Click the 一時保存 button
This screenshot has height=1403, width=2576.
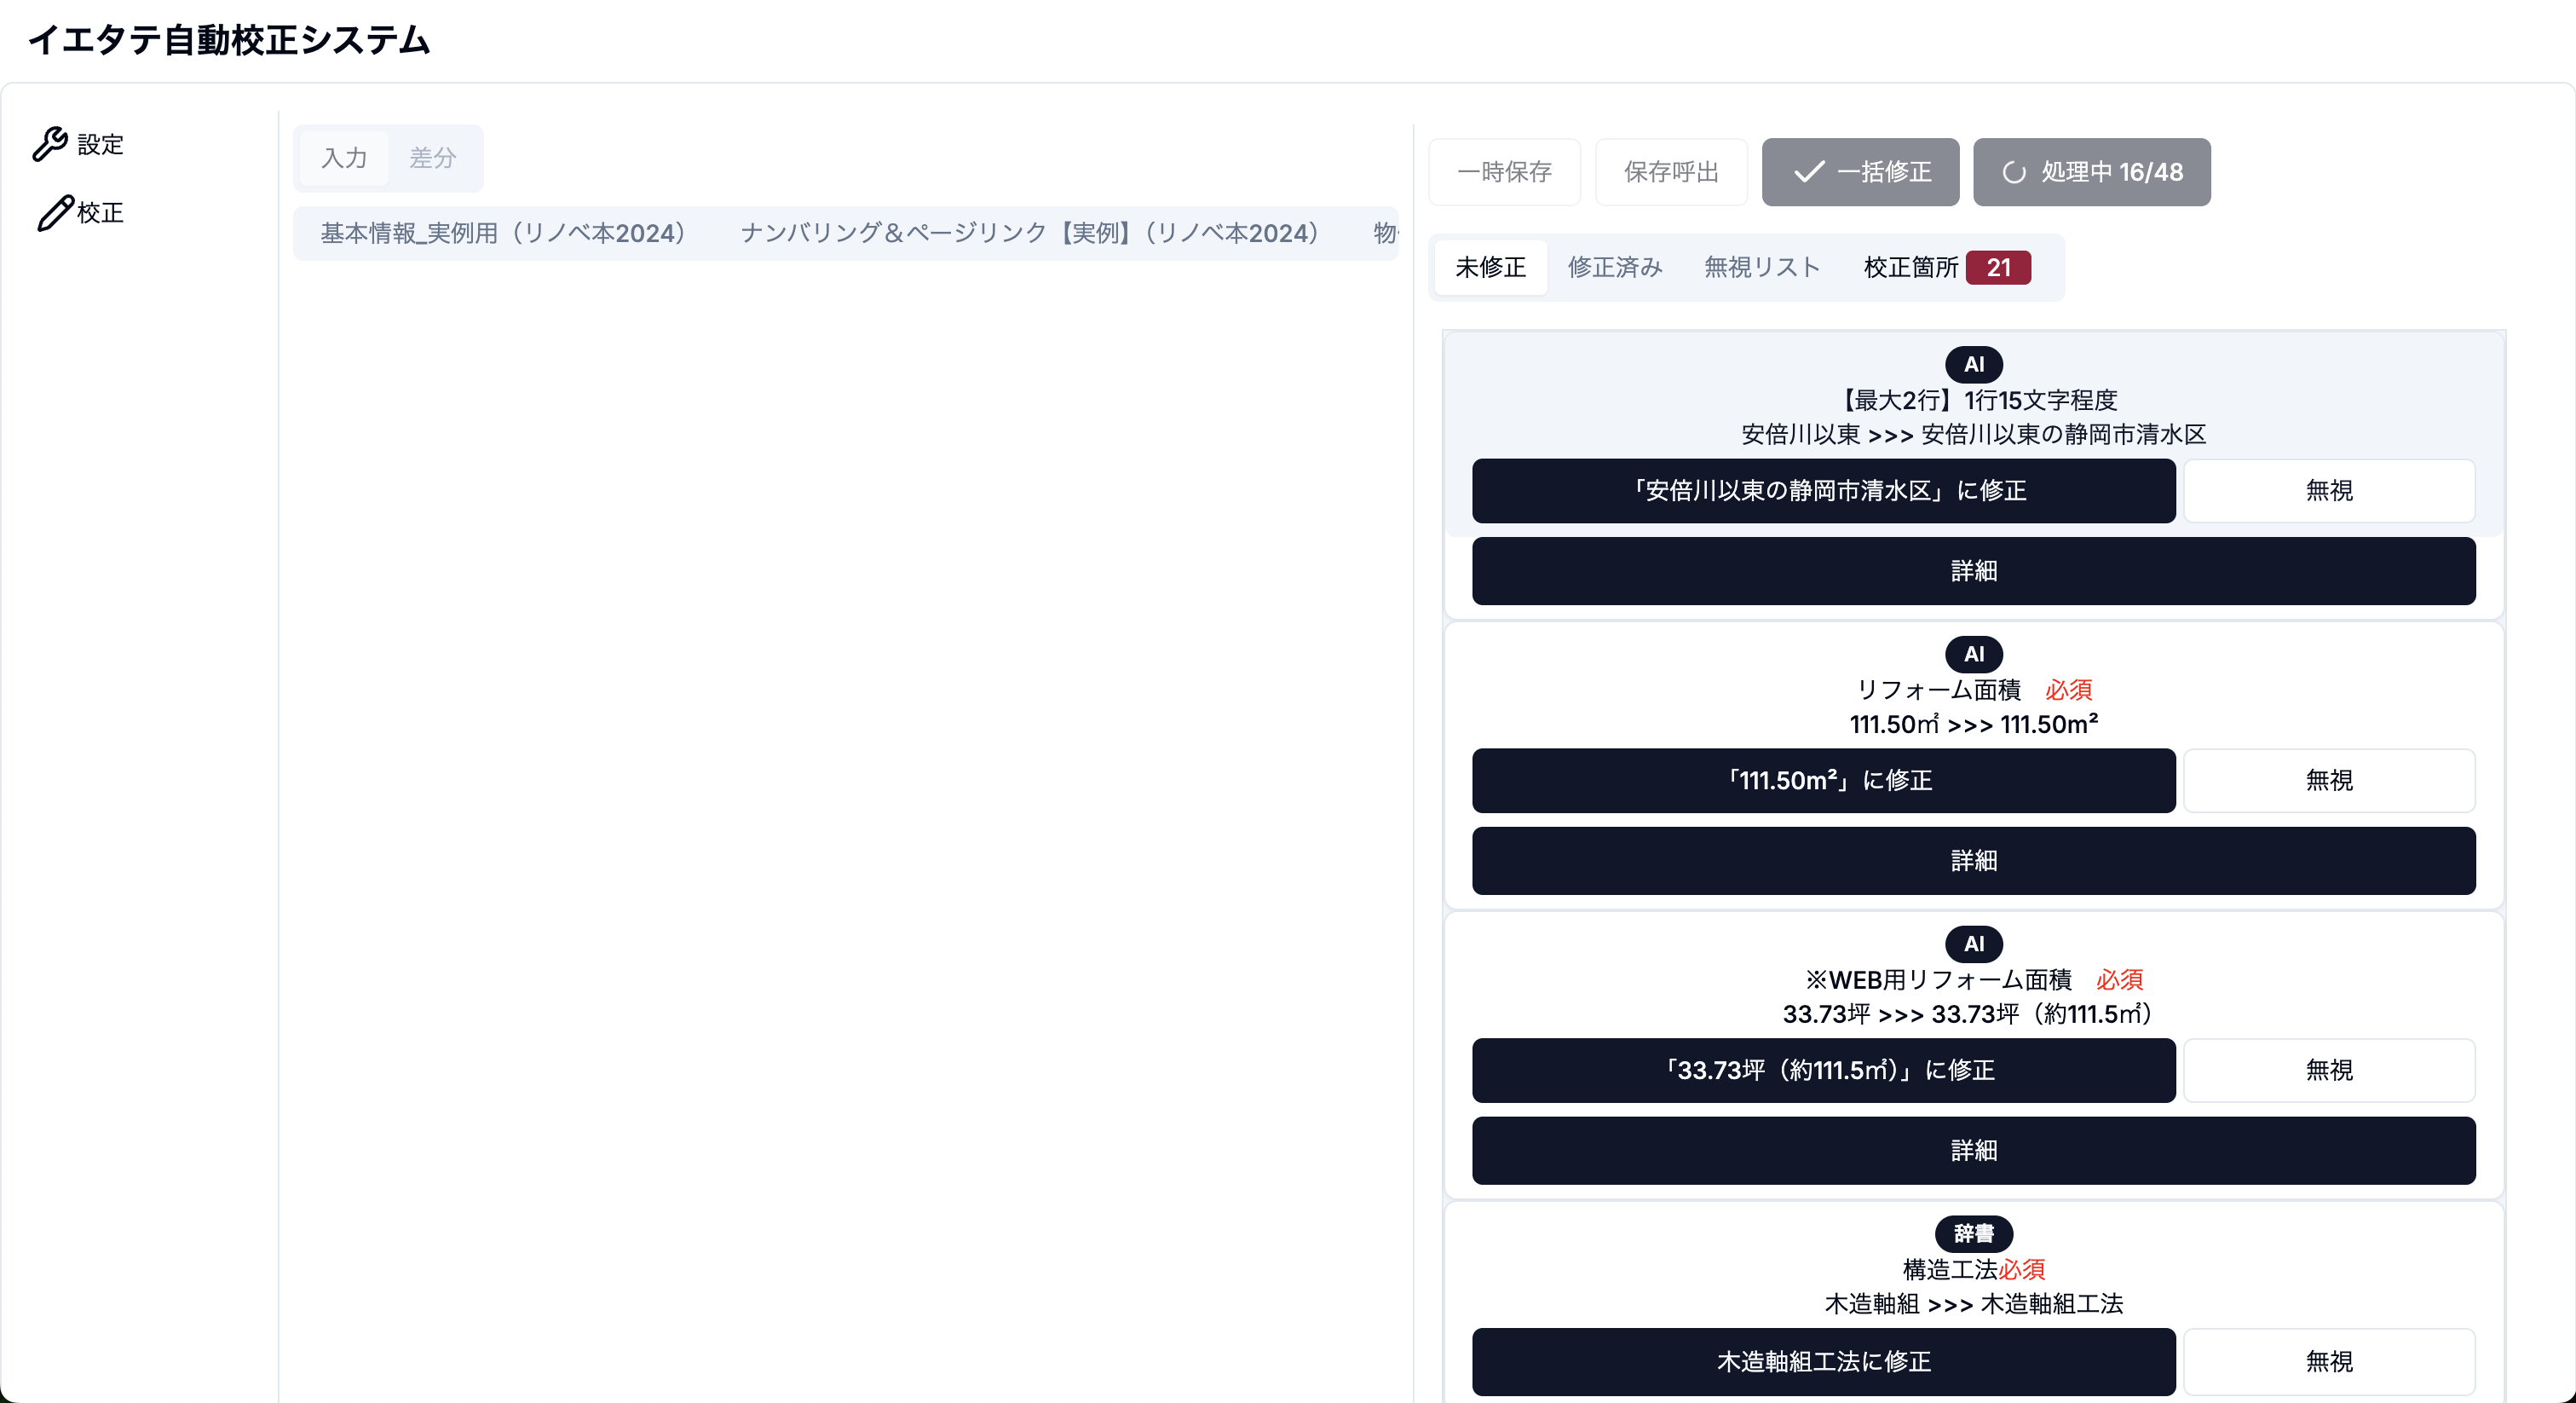tap(1504, 172)
